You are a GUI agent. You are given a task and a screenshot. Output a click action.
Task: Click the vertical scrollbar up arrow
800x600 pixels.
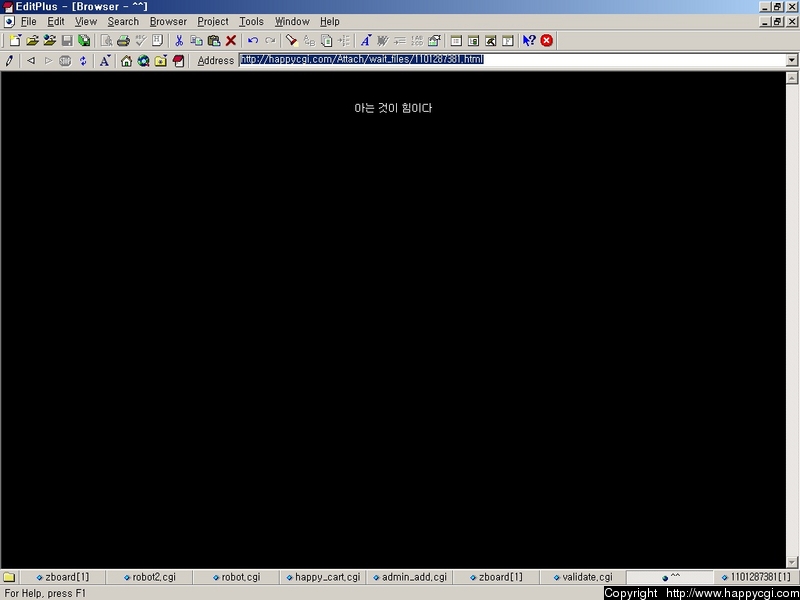[791, 78]
